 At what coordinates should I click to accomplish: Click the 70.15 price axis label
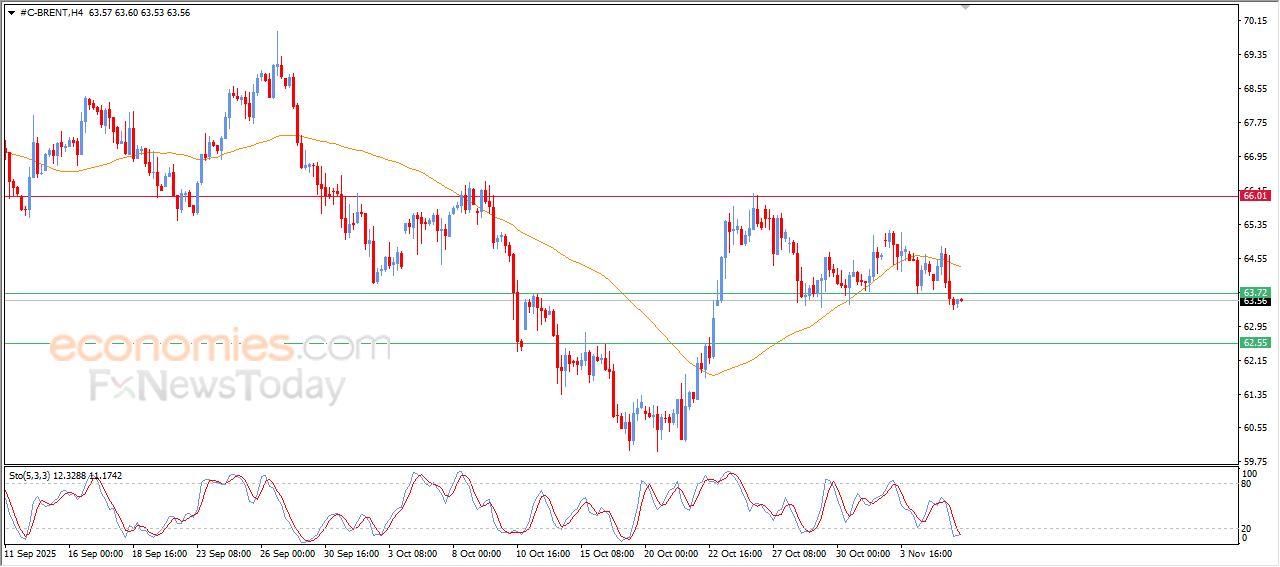[1254, 21]
